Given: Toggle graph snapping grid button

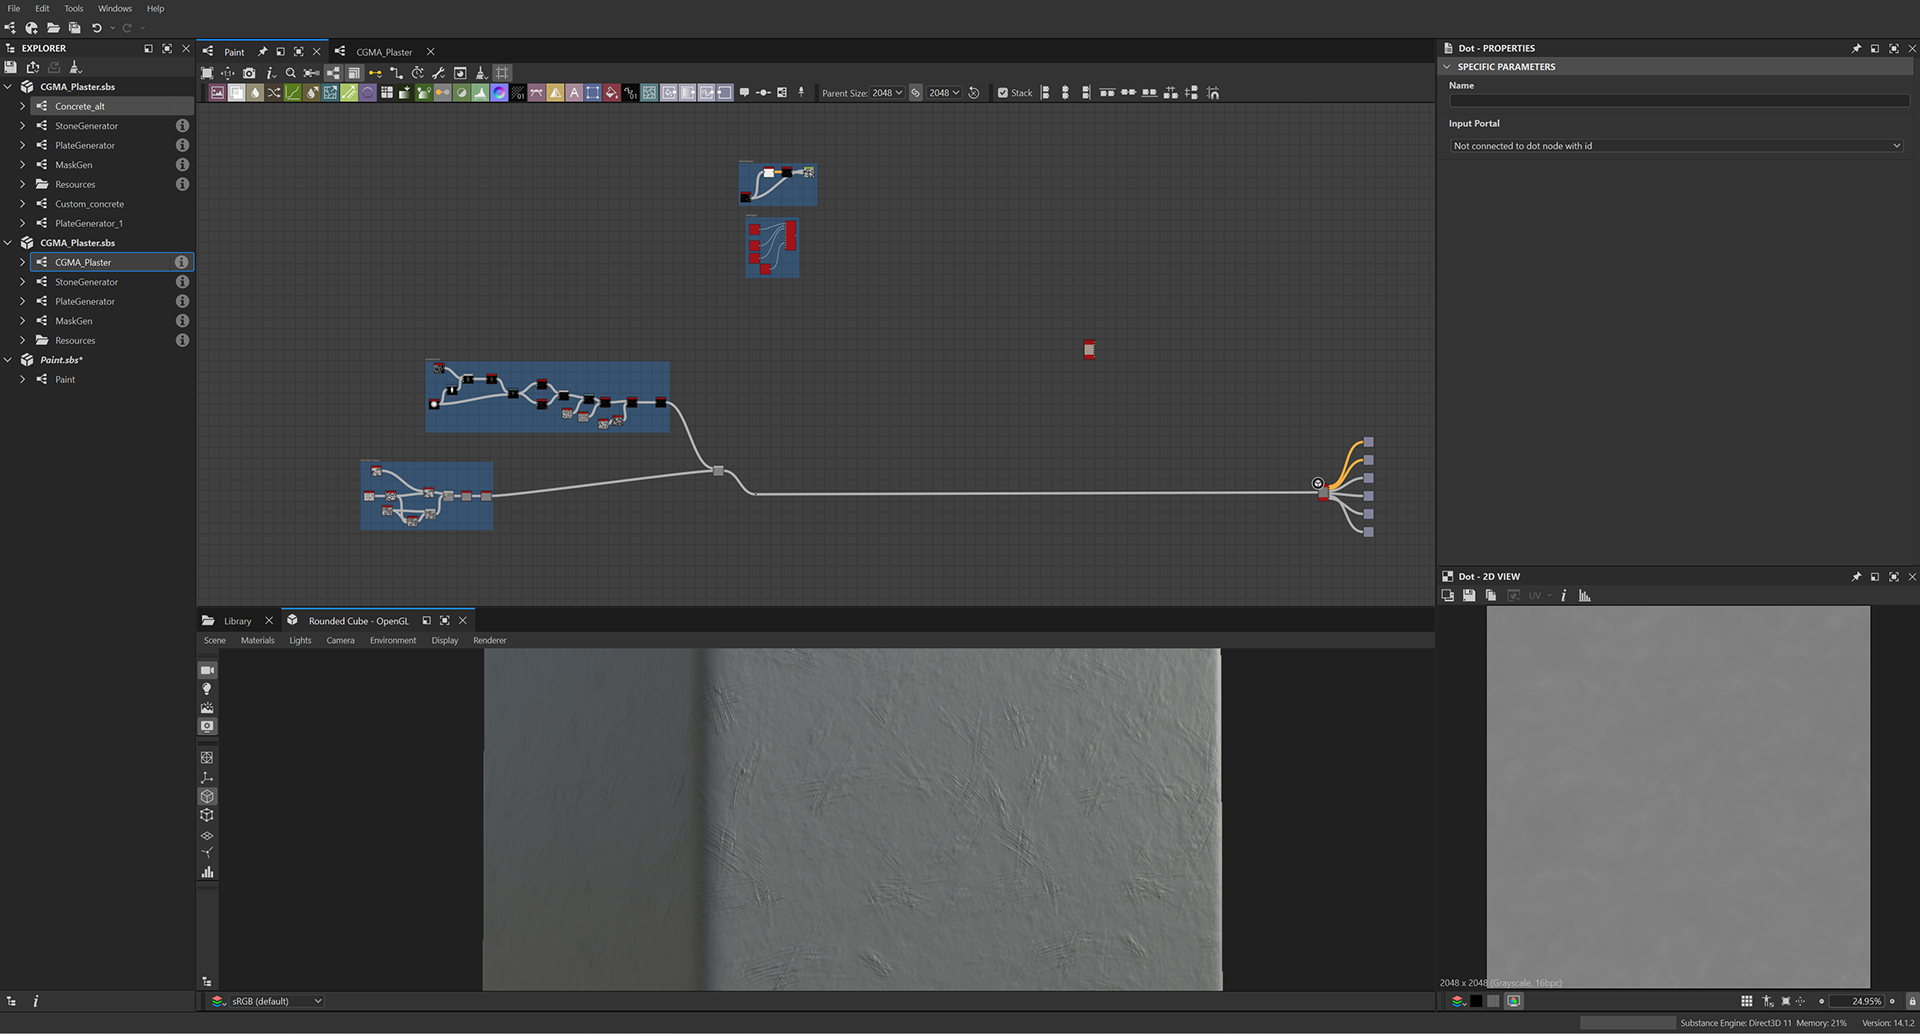Looking at the screenshot, I should point(502,73).
